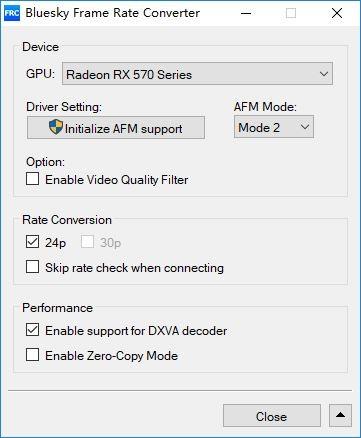
Task: Close window using title bar X
Action: click(x=337, y=13)
